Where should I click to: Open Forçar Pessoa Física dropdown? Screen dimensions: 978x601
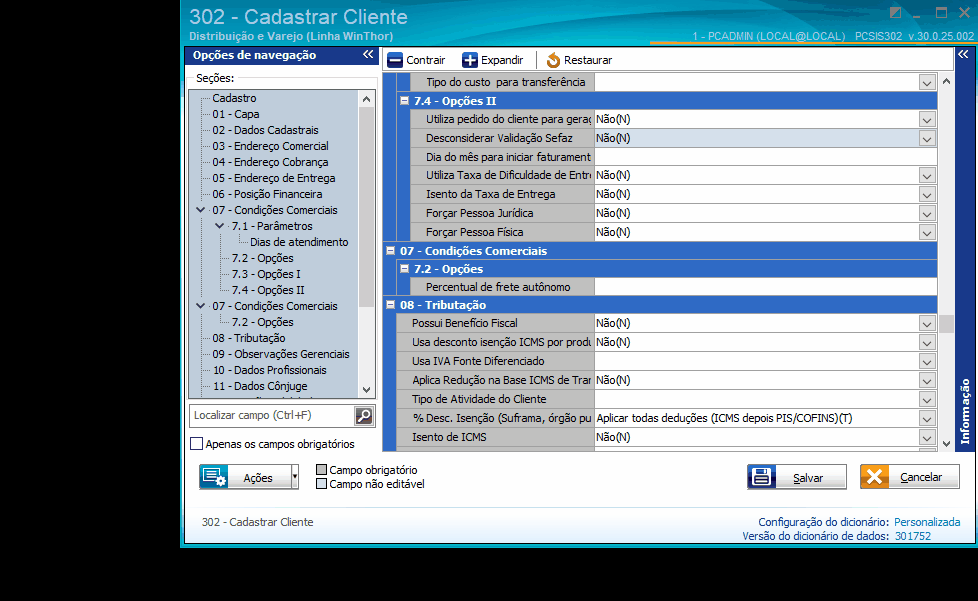pos(927,233)
